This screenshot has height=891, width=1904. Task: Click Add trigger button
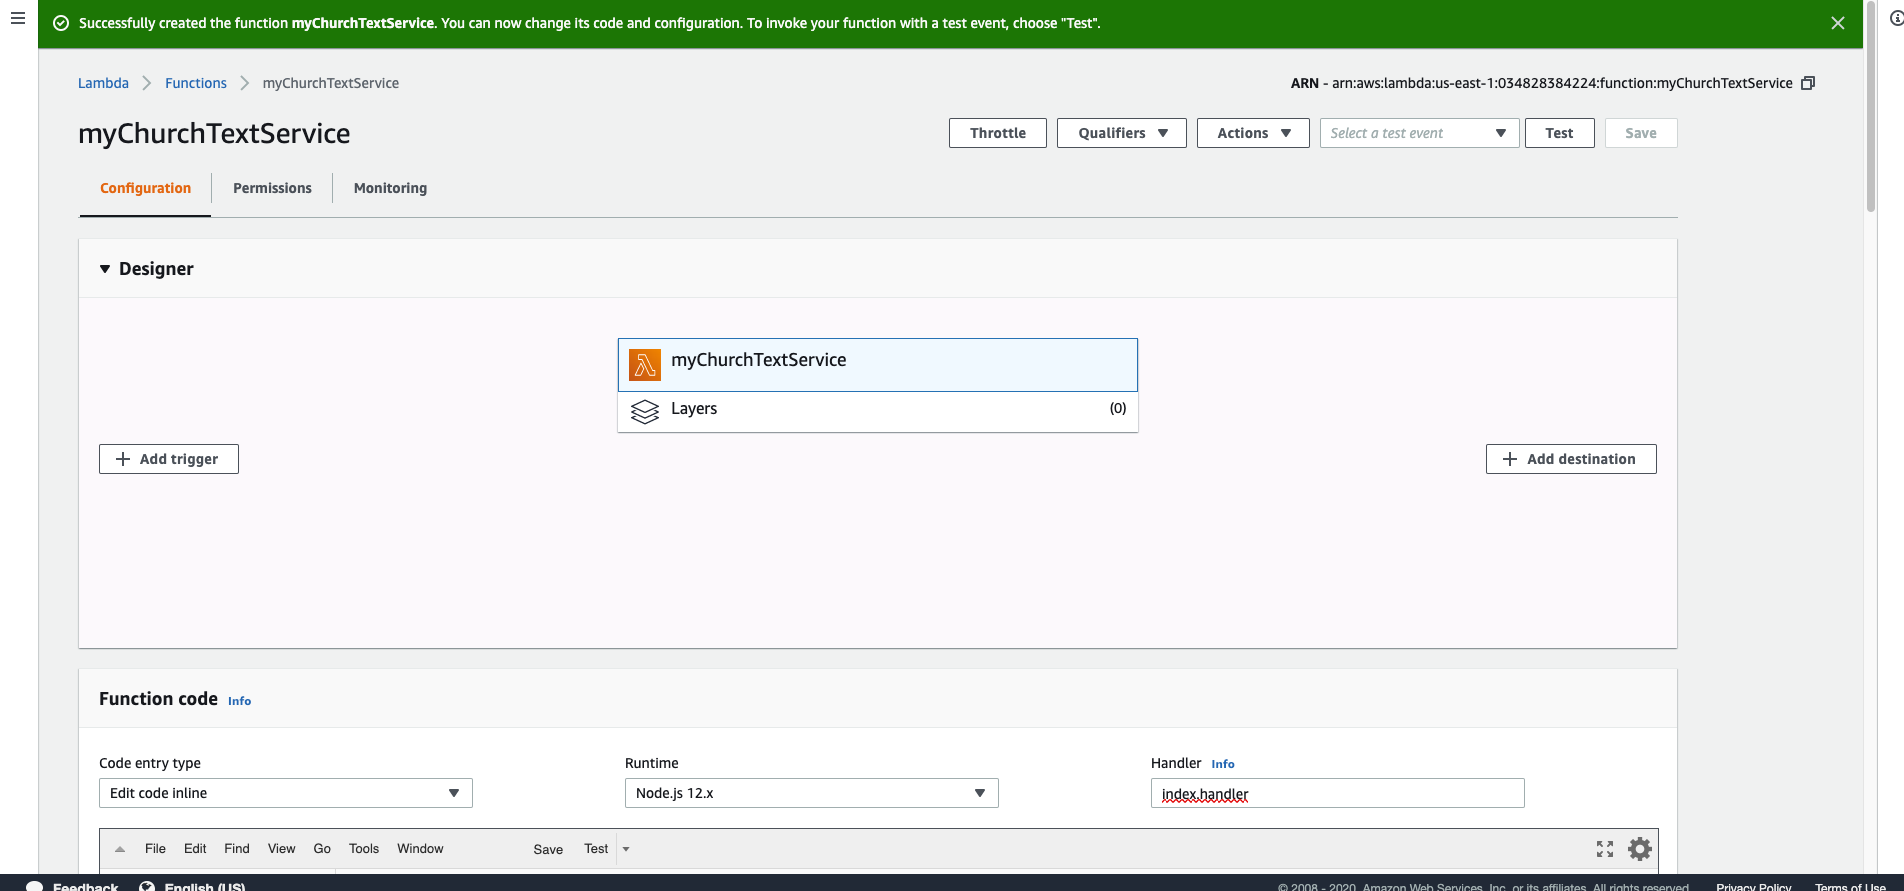(x=169, y=459)
